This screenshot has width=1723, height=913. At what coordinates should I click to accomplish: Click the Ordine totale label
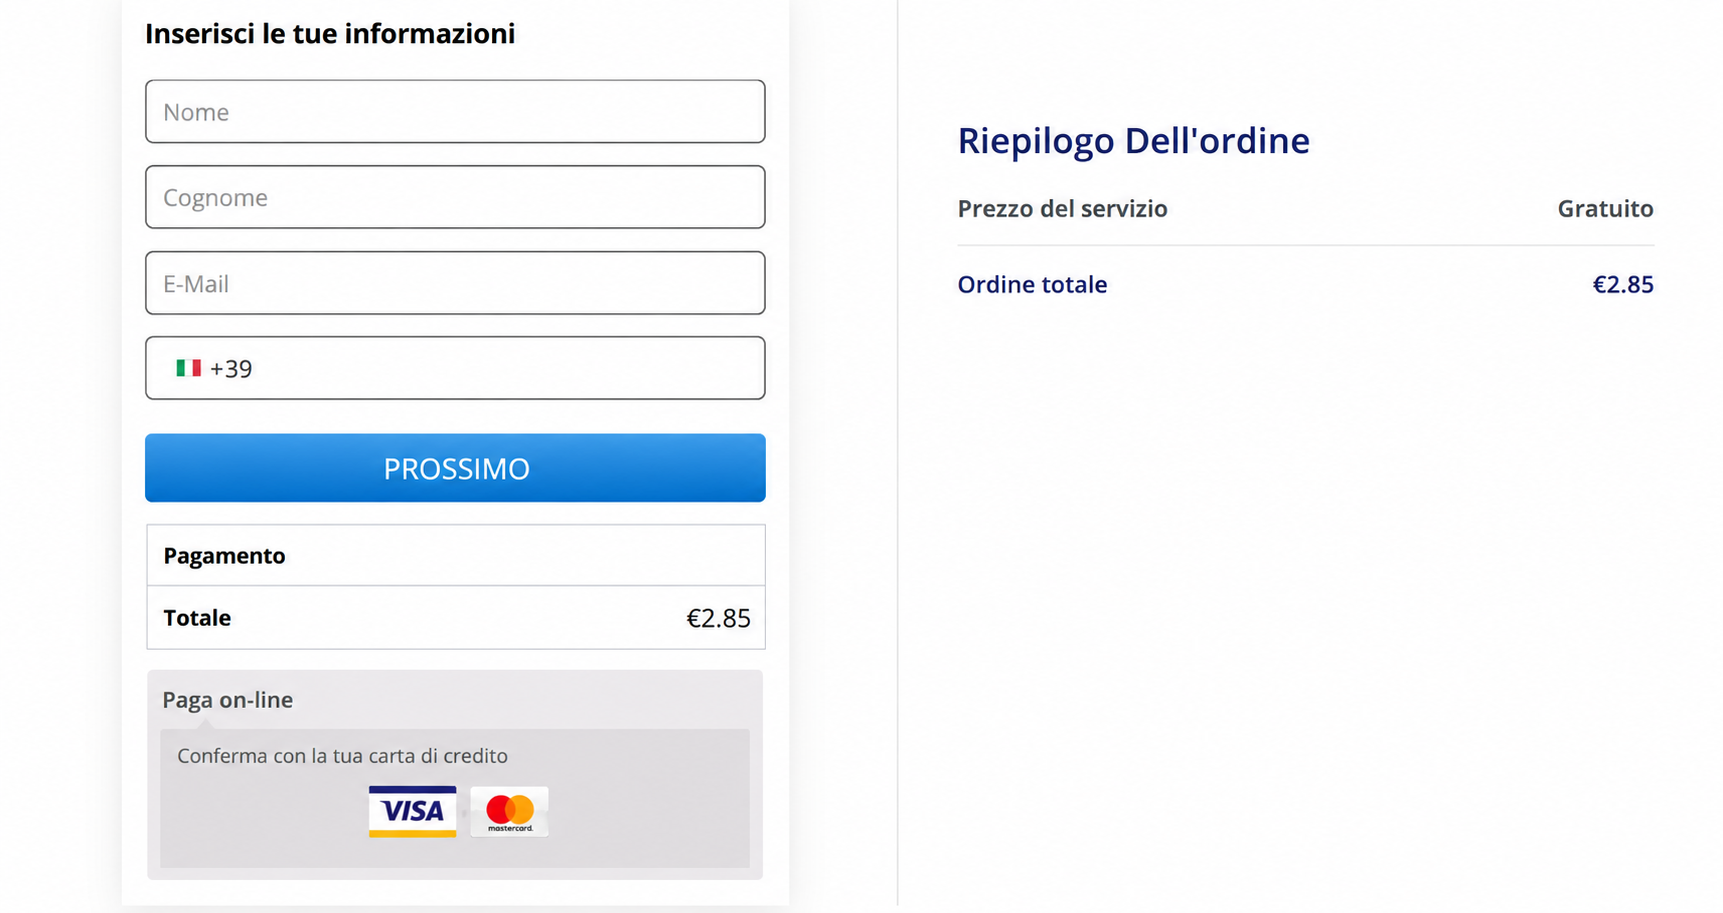(x=1032, y=285)
